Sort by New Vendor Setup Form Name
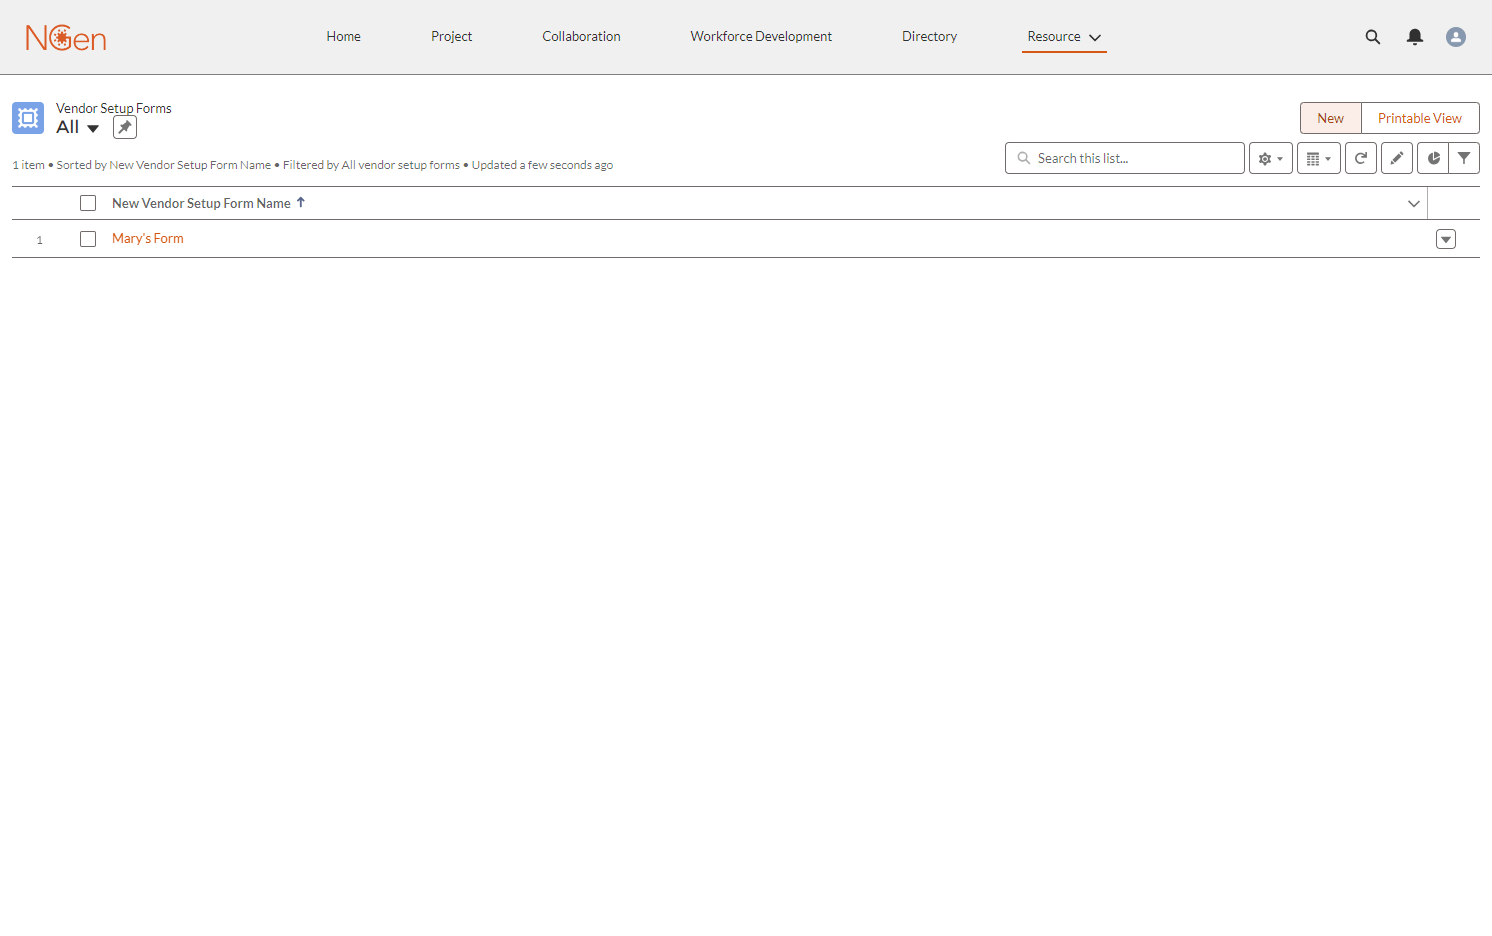 pos(208,203)
